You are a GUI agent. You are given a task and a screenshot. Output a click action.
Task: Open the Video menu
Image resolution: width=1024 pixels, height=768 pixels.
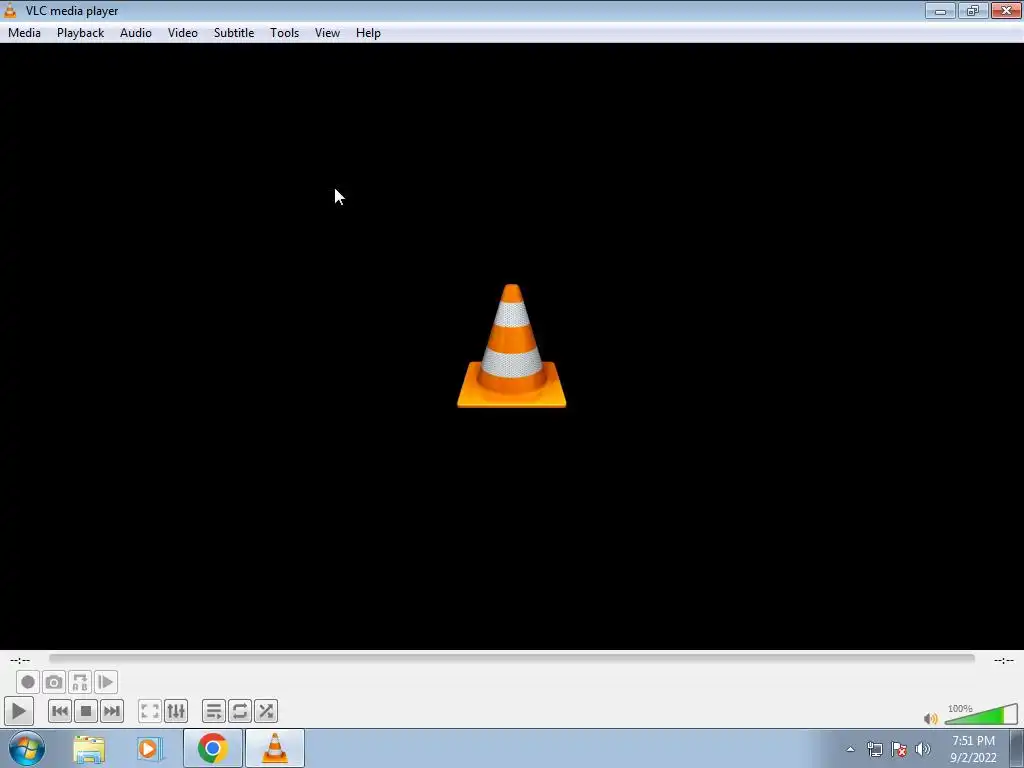click(183, 33)
